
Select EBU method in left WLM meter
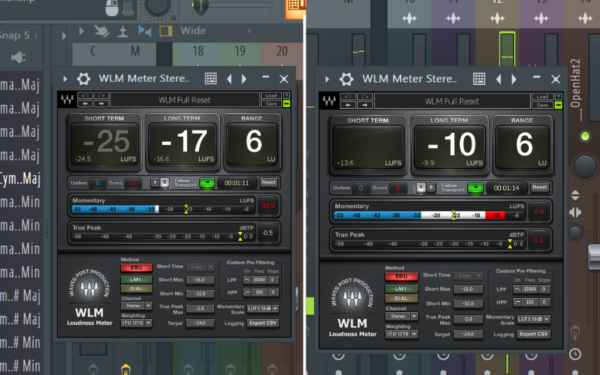coord(136,267)
